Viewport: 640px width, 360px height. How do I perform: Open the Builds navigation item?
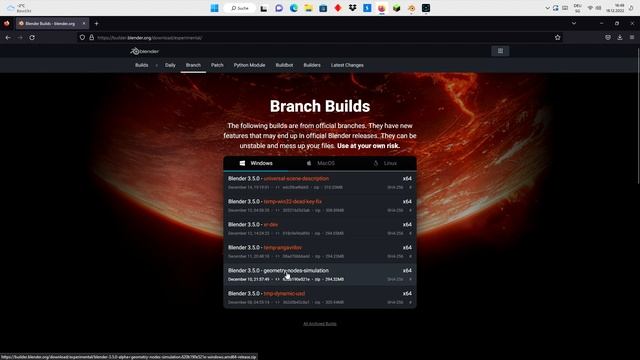click(142, 65)
